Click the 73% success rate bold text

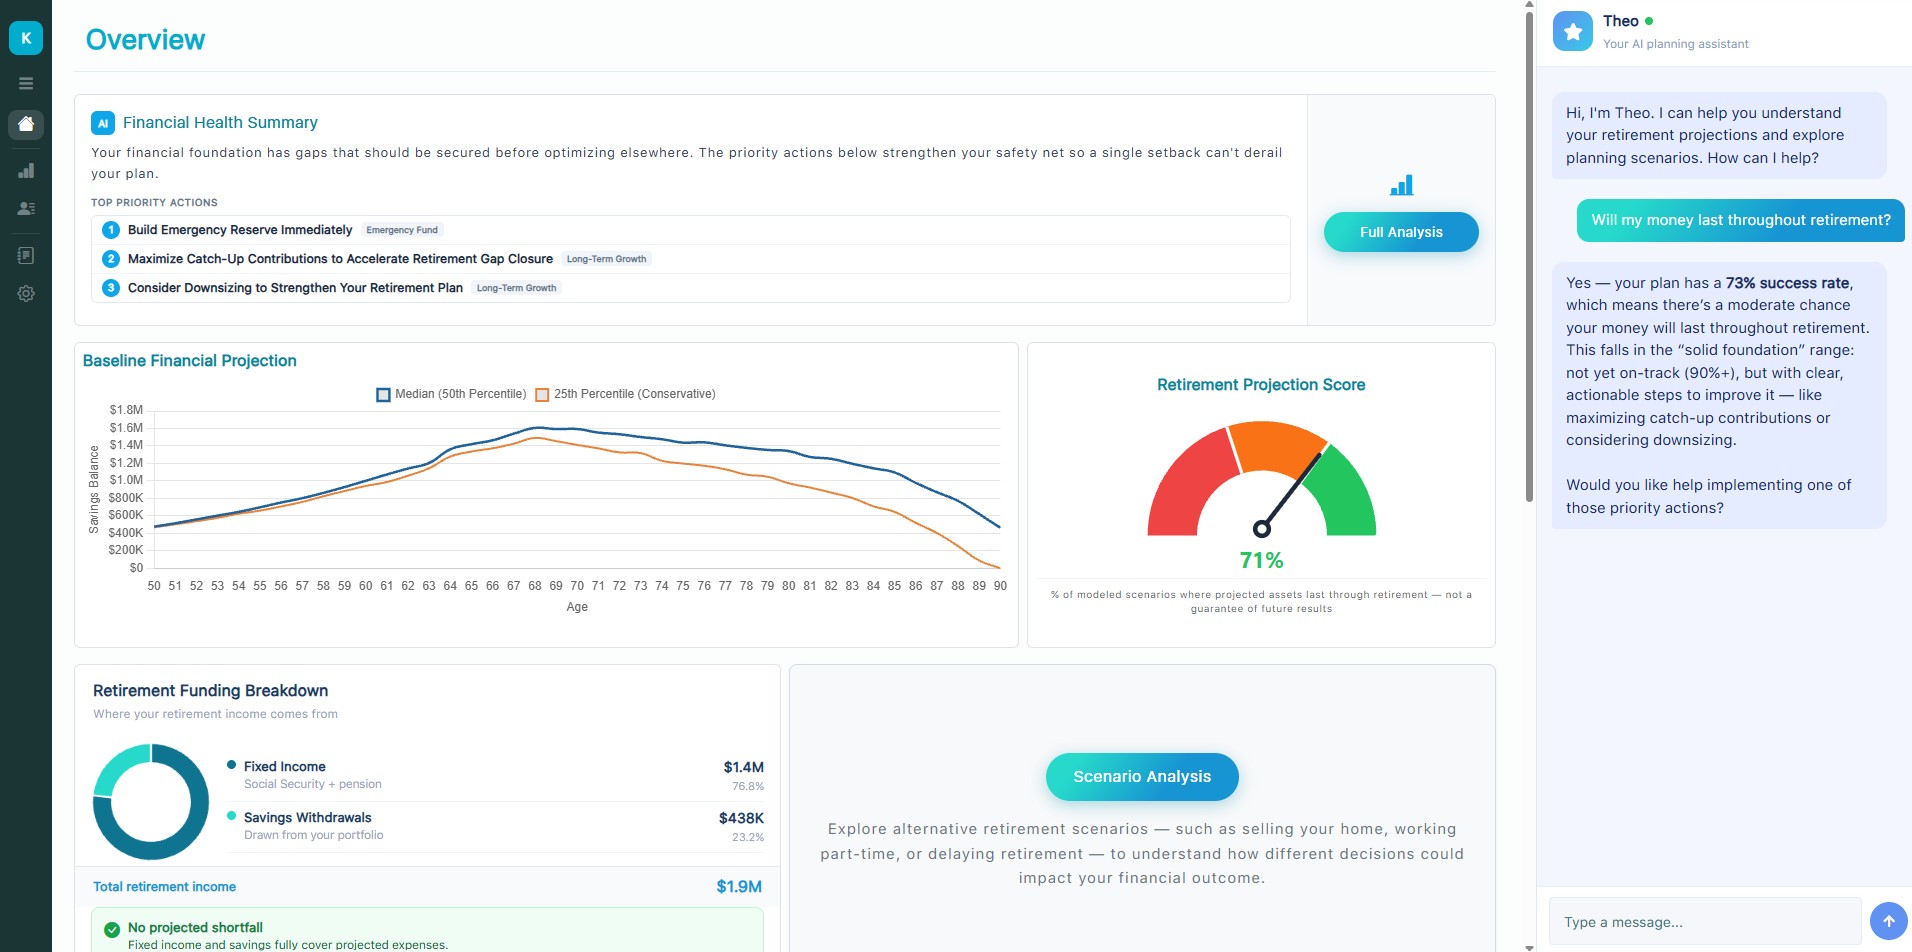tap(1787, 283)
